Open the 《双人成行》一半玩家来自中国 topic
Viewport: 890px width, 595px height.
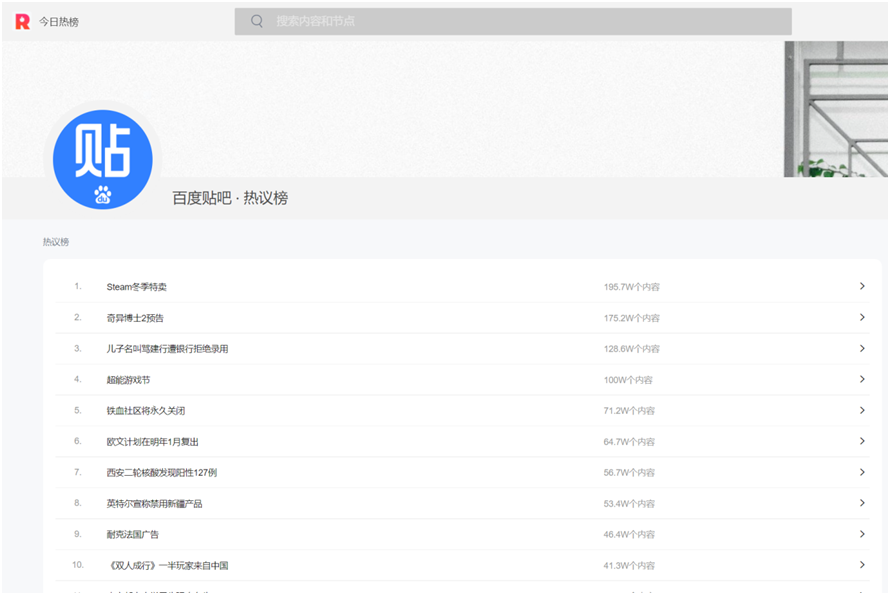[167, 565]
